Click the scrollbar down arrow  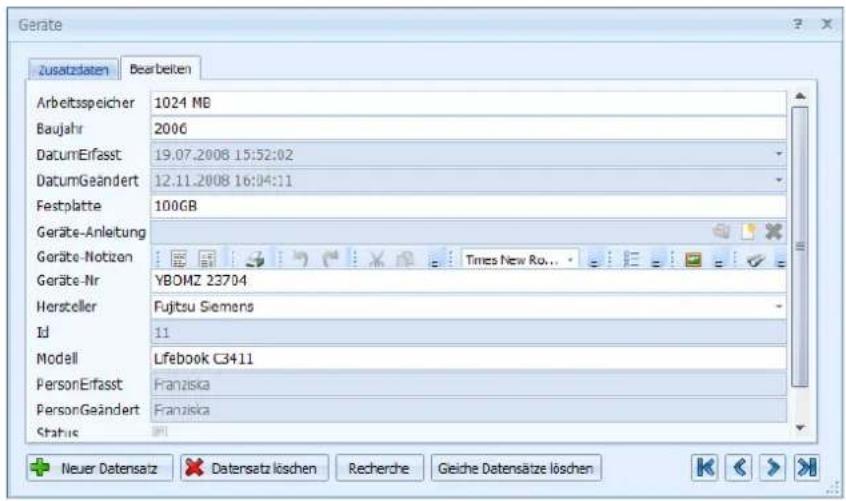coord(800,428)
